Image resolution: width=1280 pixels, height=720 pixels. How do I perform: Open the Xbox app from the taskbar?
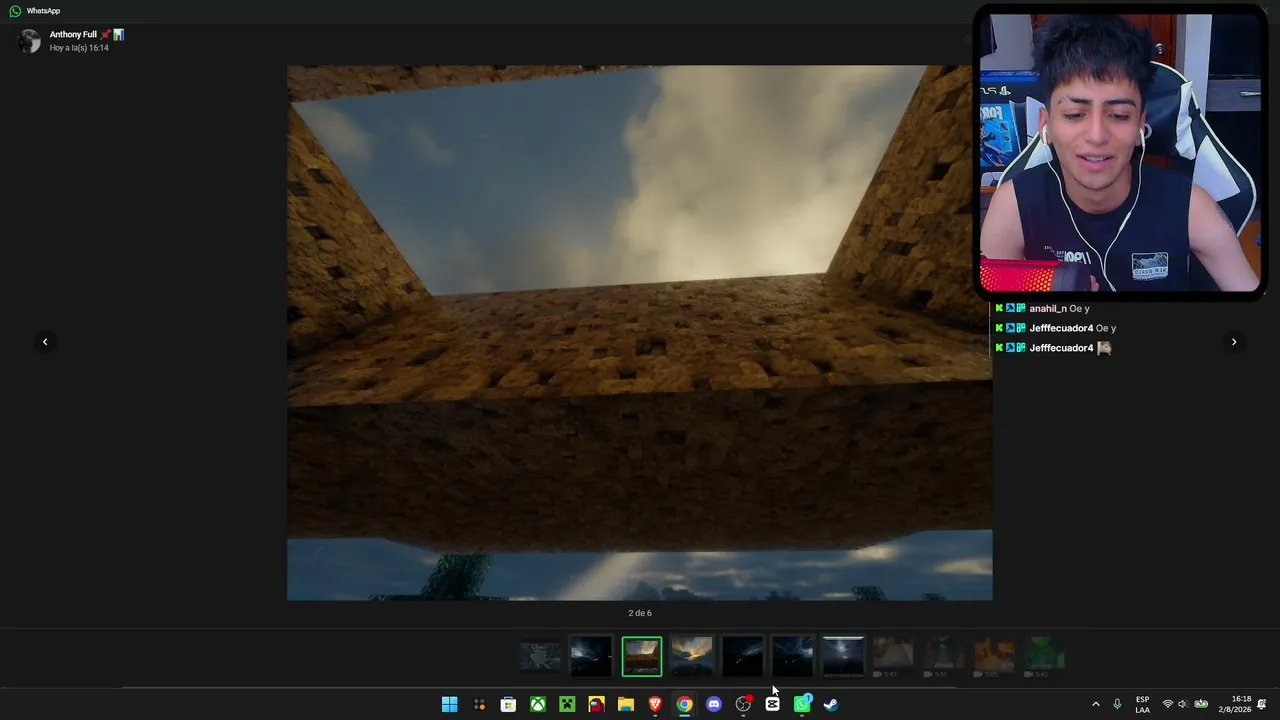tap(538, 704)
